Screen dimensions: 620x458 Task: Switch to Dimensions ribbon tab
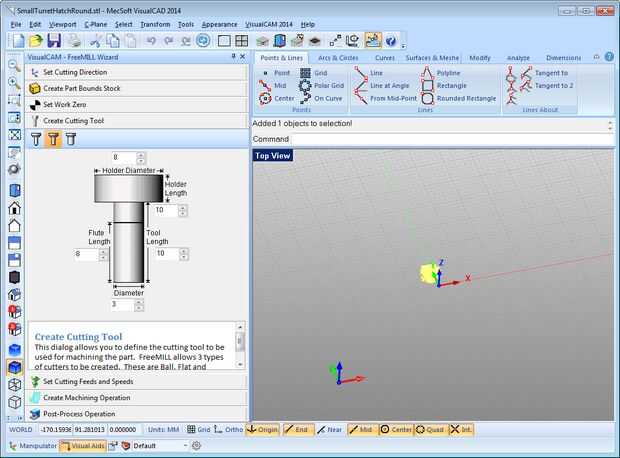pyautogui.click(x=563, y=58)
